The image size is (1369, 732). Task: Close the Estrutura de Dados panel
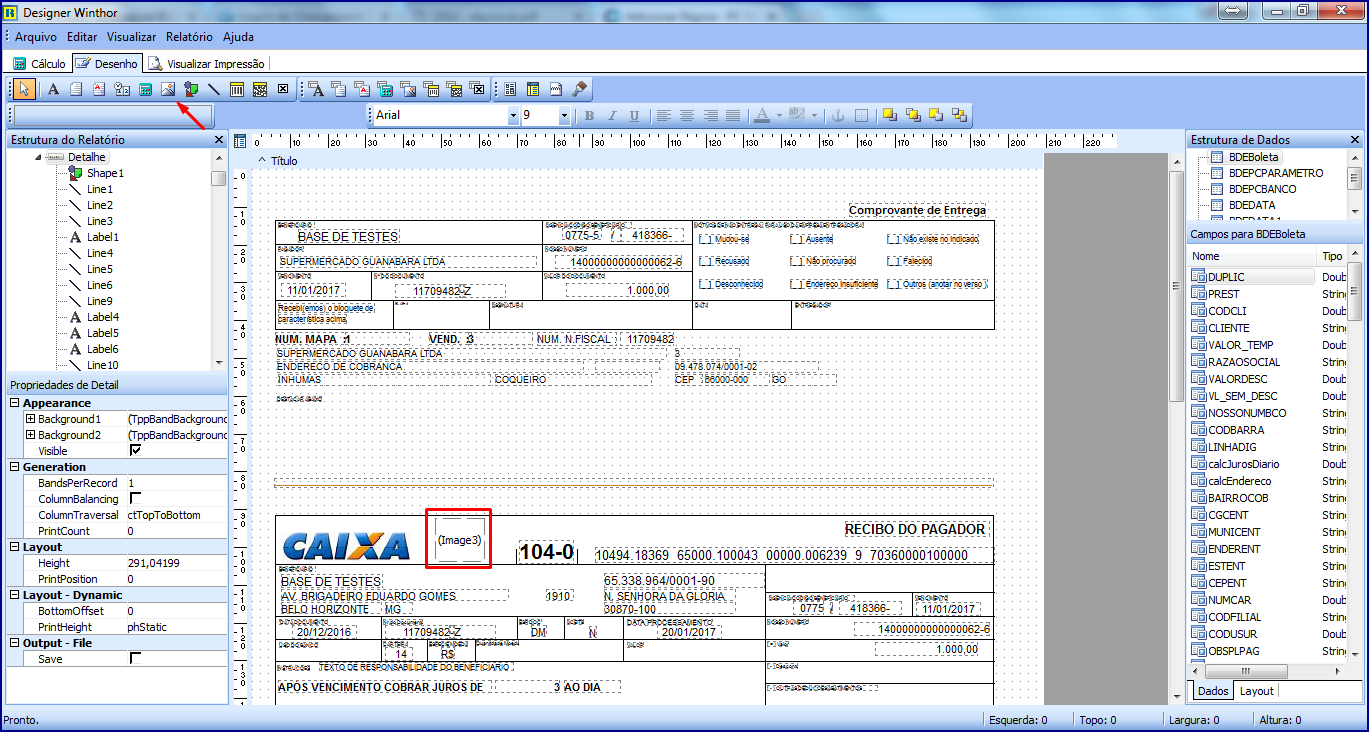1355,140
